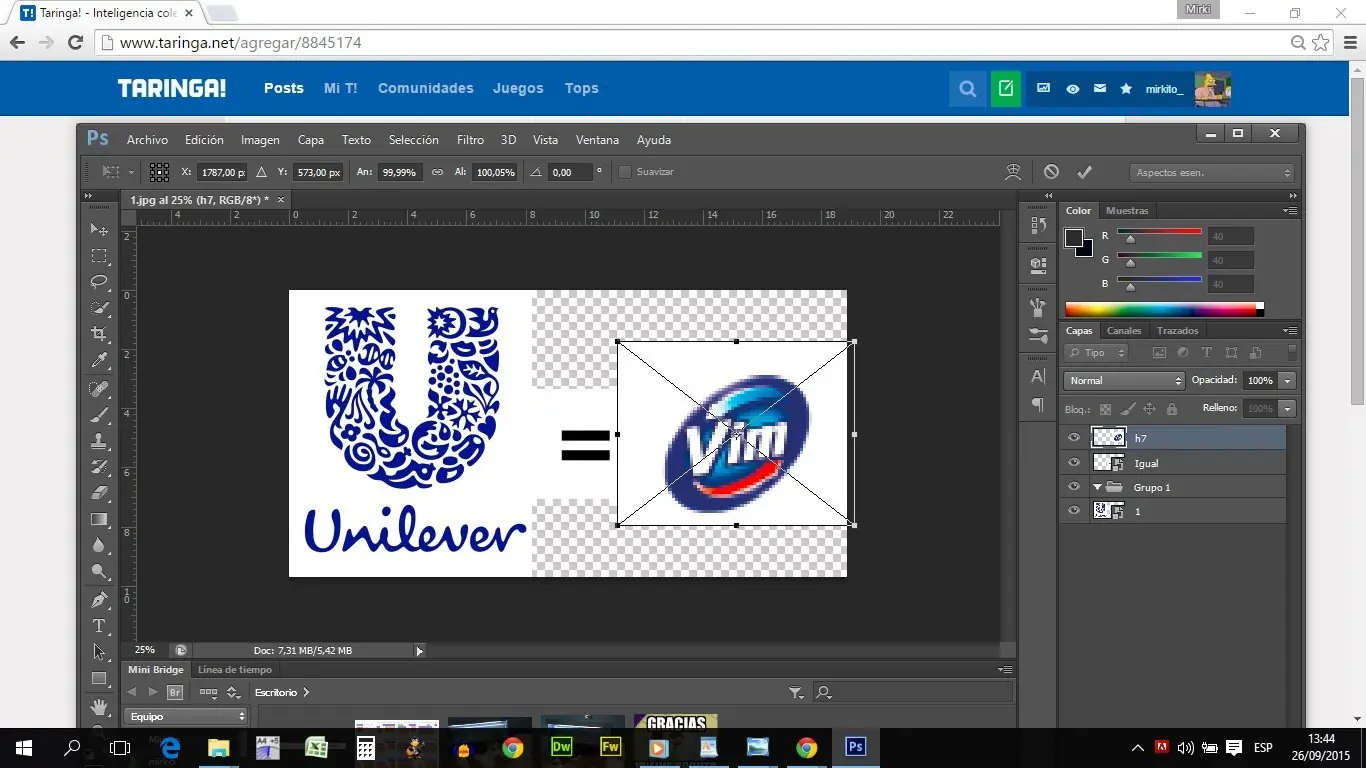This screenshot has height=768, width=1366.
Task: Select the Rectangle shape tool
Action: click(99, 678)
